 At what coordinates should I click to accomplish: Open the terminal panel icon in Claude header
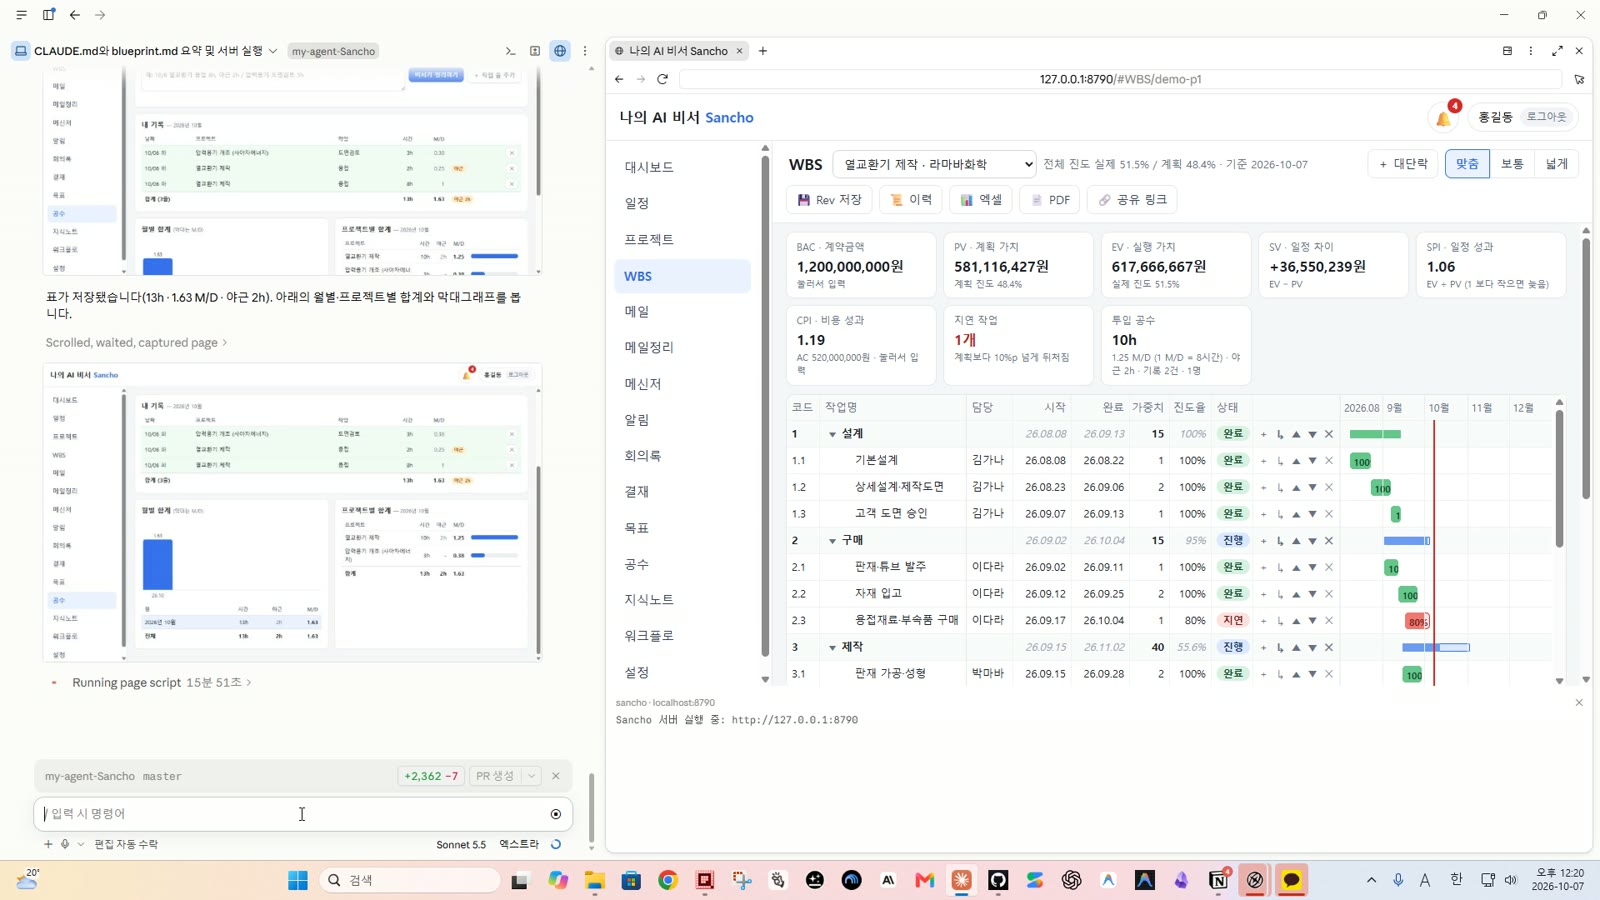(510, 51)
